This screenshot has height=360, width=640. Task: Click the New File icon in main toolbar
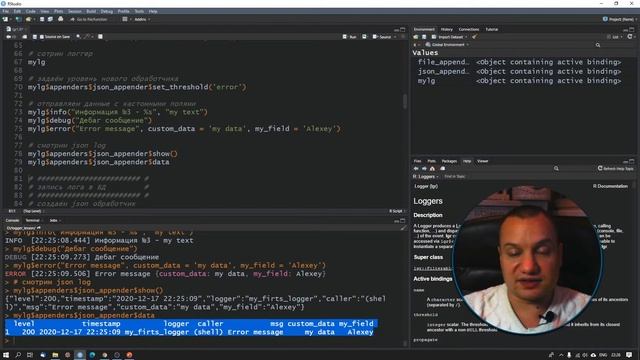(x=5, y=19)
